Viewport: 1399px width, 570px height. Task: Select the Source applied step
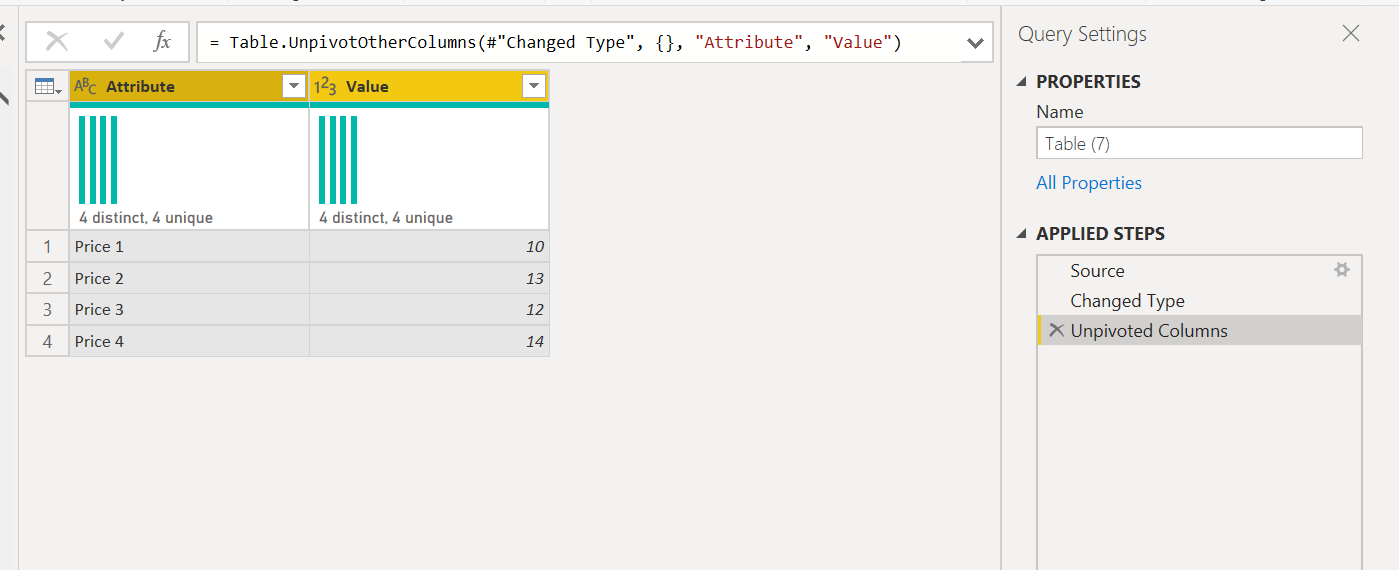1200,271
